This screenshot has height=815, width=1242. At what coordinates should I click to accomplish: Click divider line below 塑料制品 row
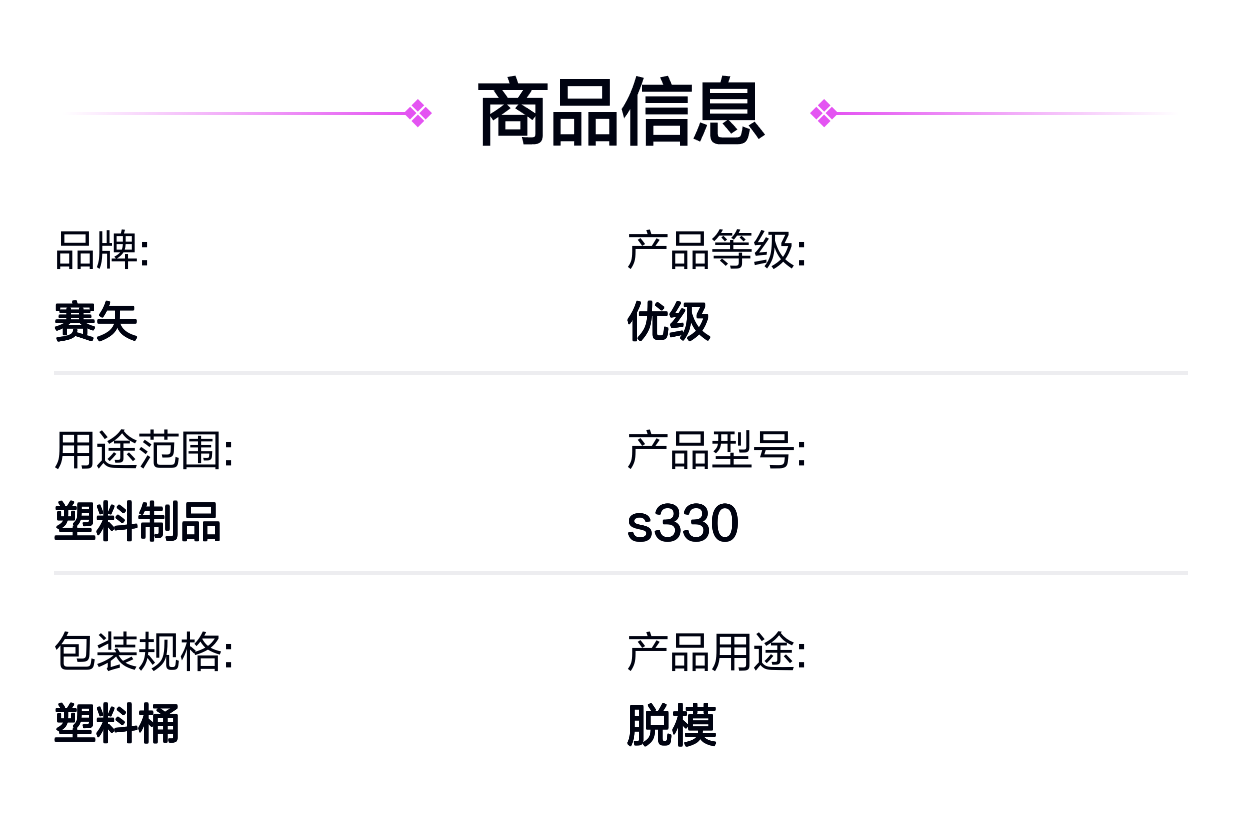tap(621, 573)
